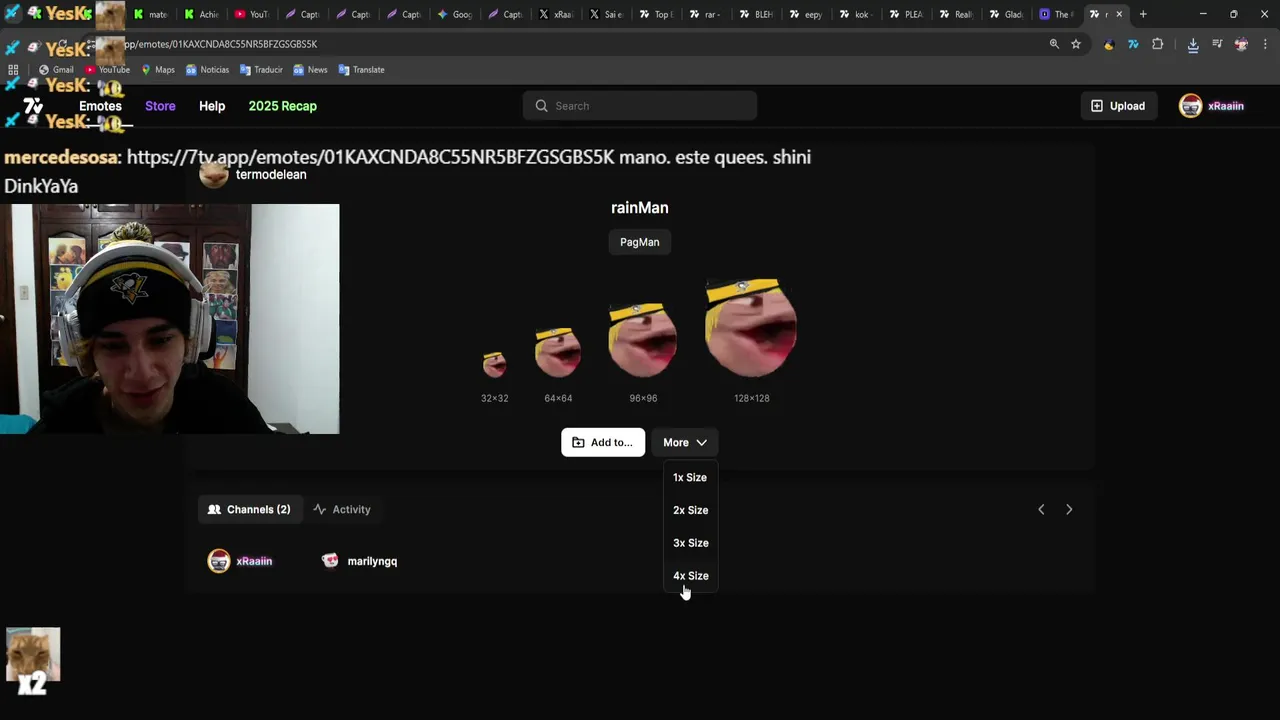The image size is (1280, 720).
Task: Close the active 7TV tab
Action: 1119,14
